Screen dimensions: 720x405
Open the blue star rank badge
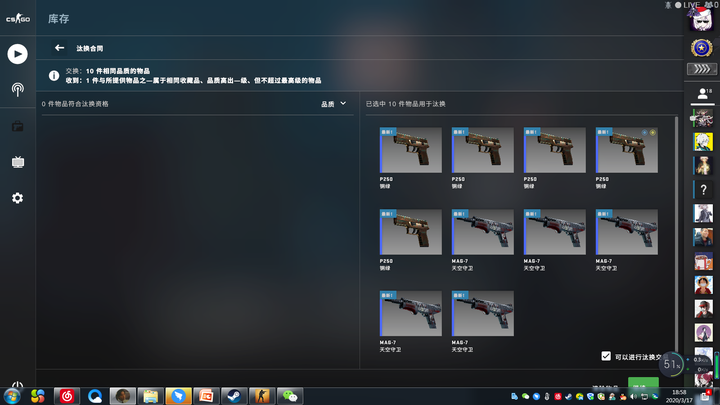[x=702, y=48]
